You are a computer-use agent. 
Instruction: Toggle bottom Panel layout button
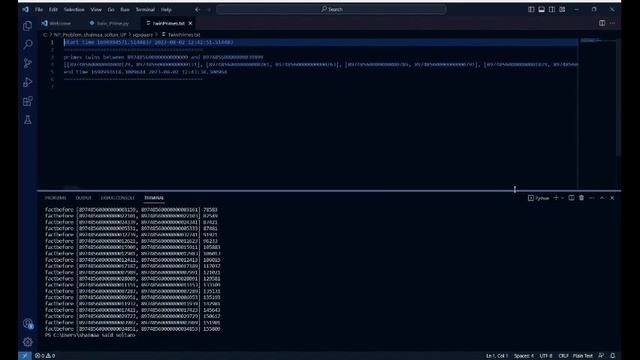(x=541, y=9)
